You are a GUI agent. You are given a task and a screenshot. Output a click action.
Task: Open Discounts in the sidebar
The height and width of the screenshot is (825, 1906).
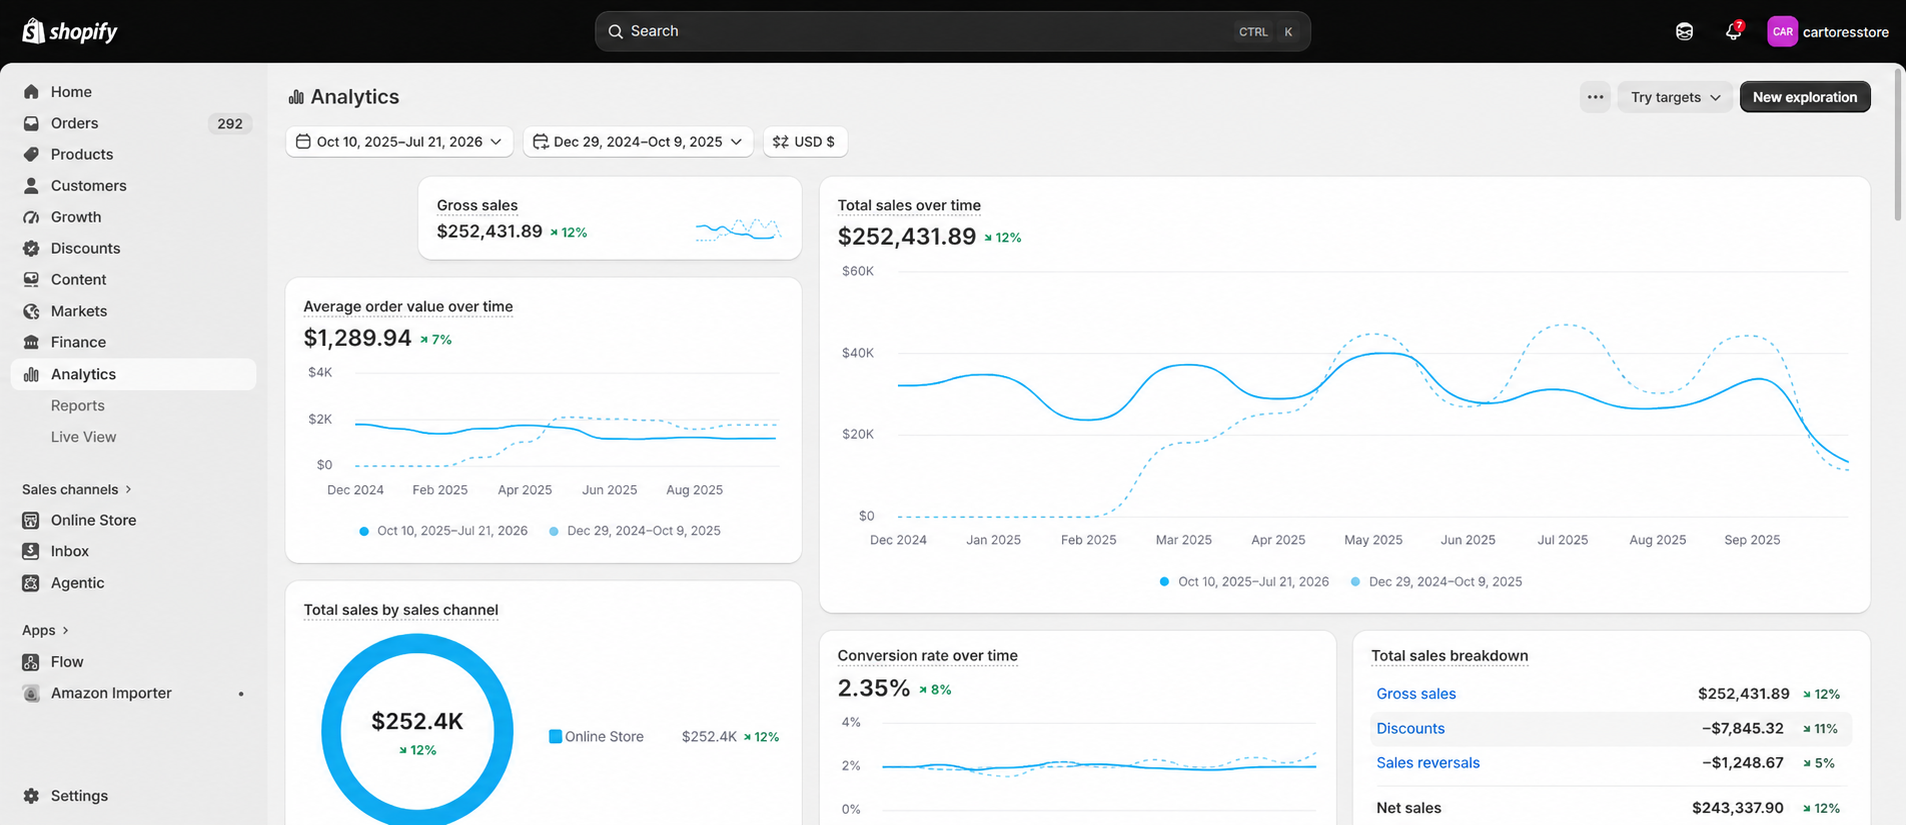click(85, 248)
